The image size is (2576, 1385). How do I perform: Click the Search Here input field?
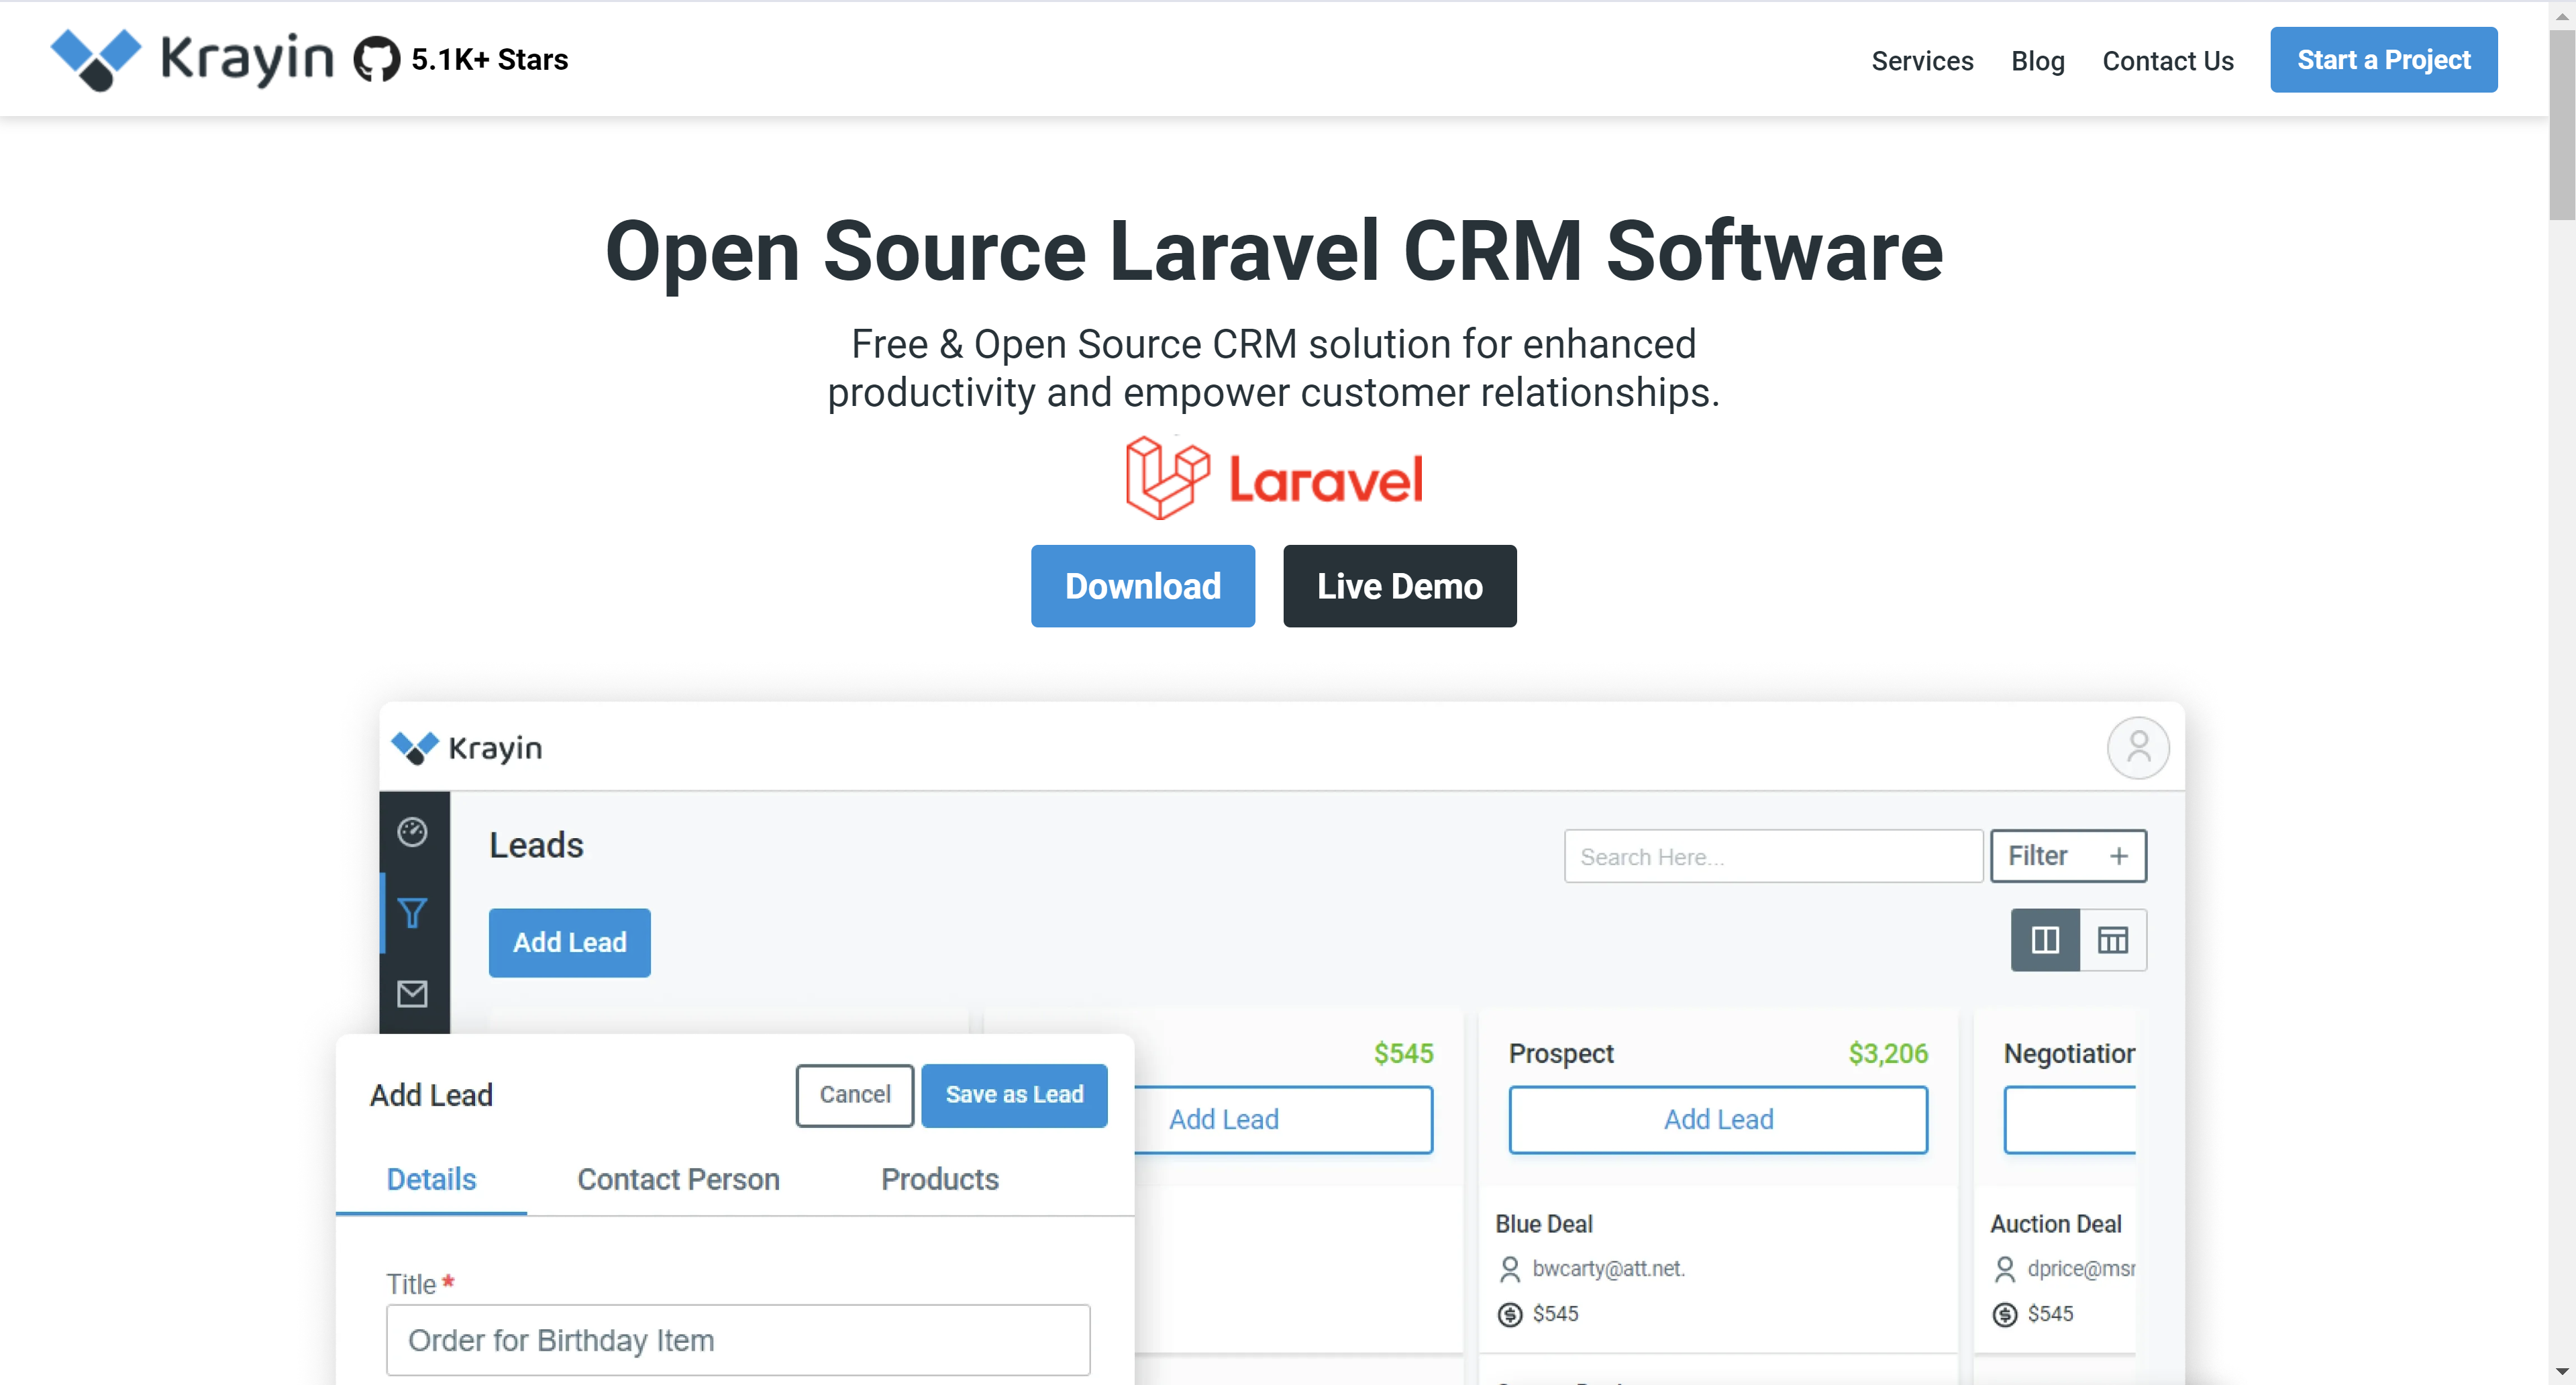click(x=1772, y=856)
